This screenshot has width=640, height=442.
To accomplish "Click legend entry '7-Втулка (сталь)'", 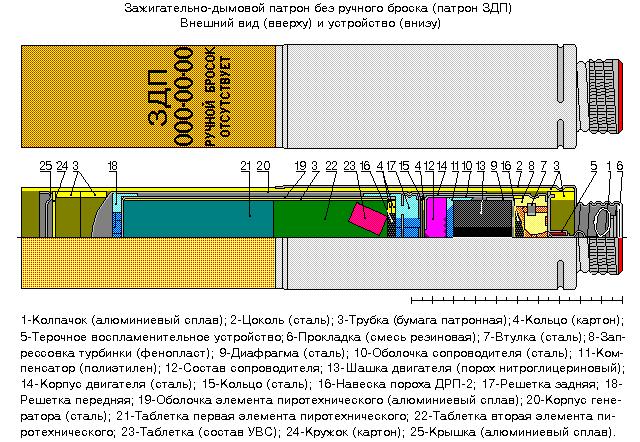I will pos(534,337).
